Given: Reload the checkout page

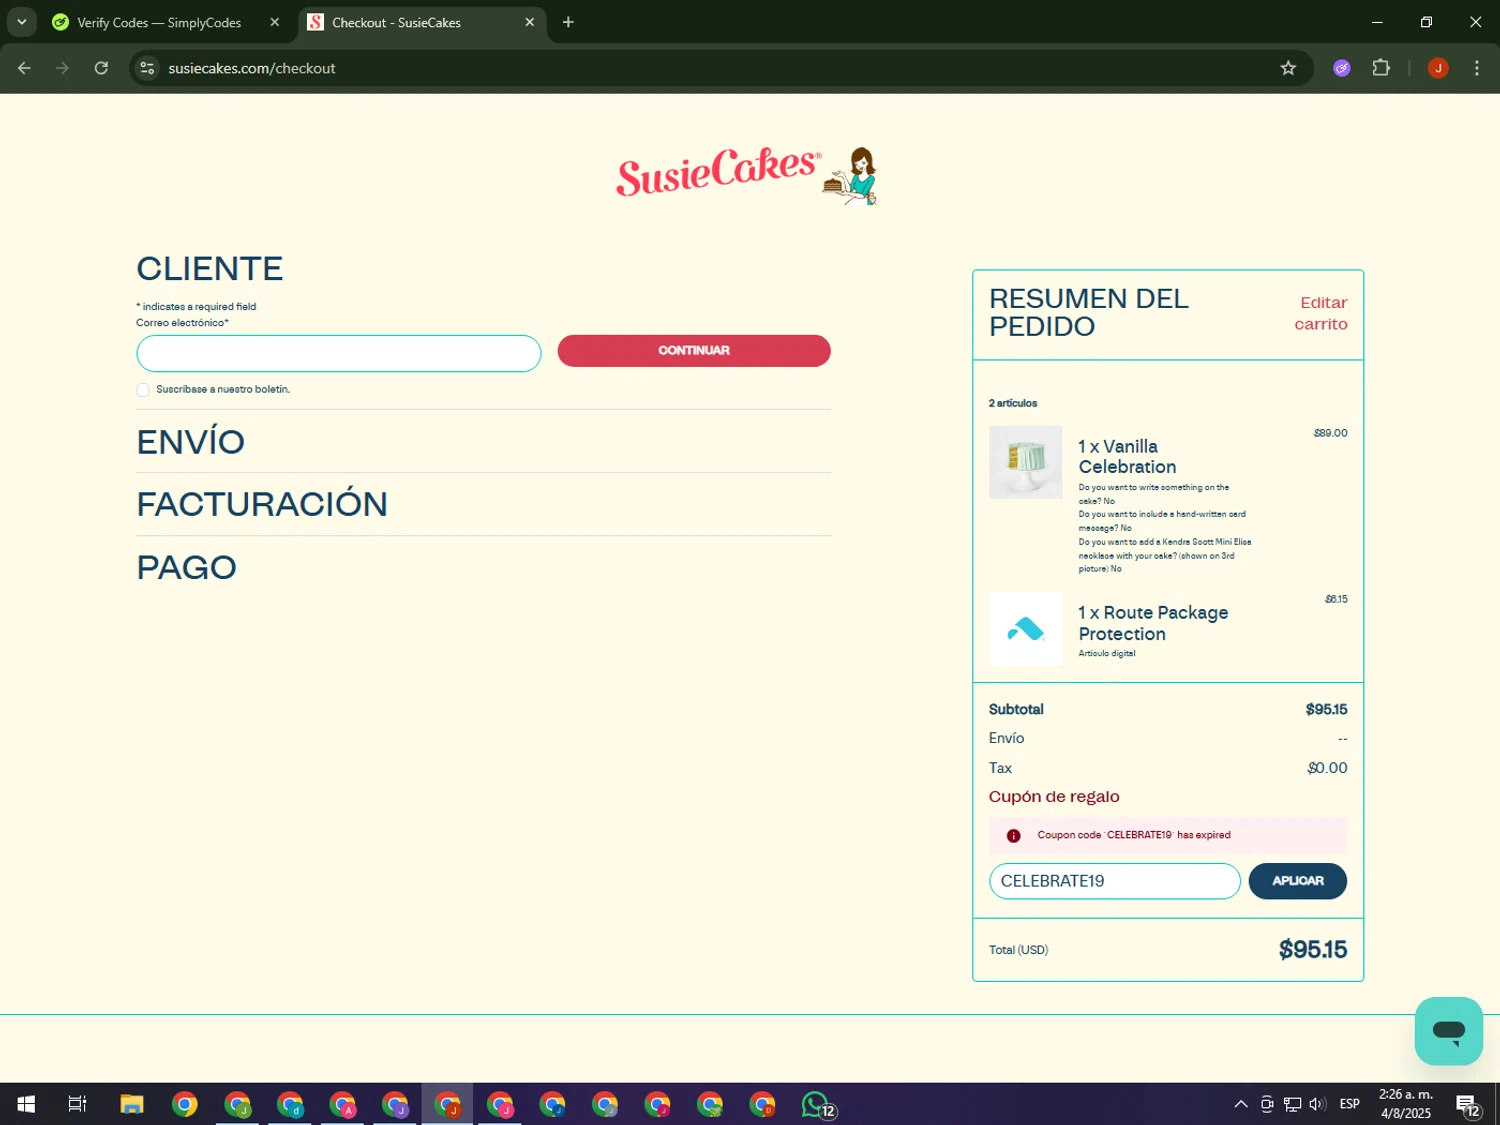Looking at the screenshot, I should [101, 68].
